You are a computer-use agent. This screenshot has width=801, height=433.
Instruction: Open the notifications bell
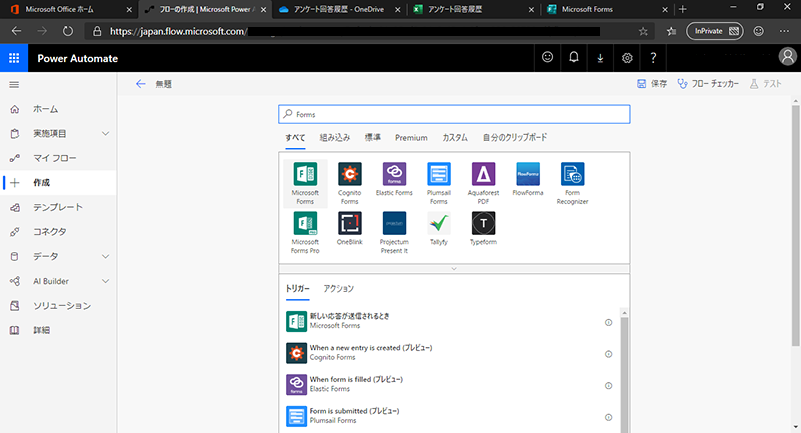pos(574,57)
